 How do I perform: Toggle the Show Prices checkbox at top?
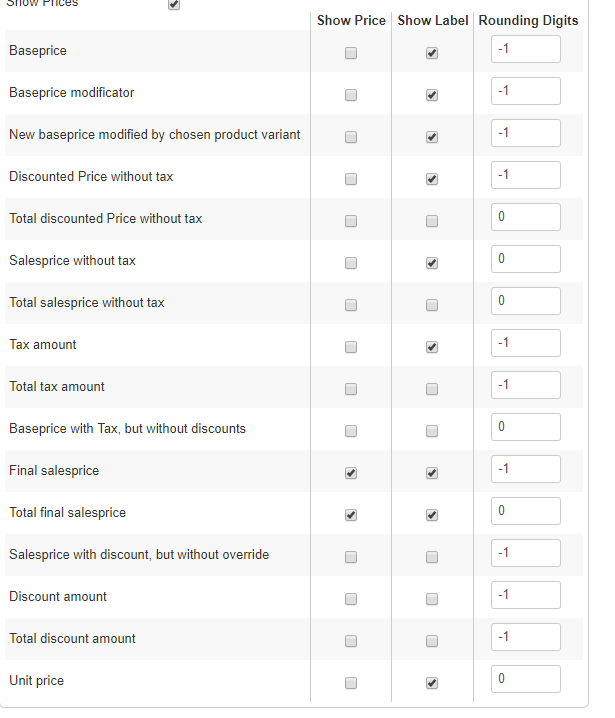pyautogui.click(x=174, y=5)
